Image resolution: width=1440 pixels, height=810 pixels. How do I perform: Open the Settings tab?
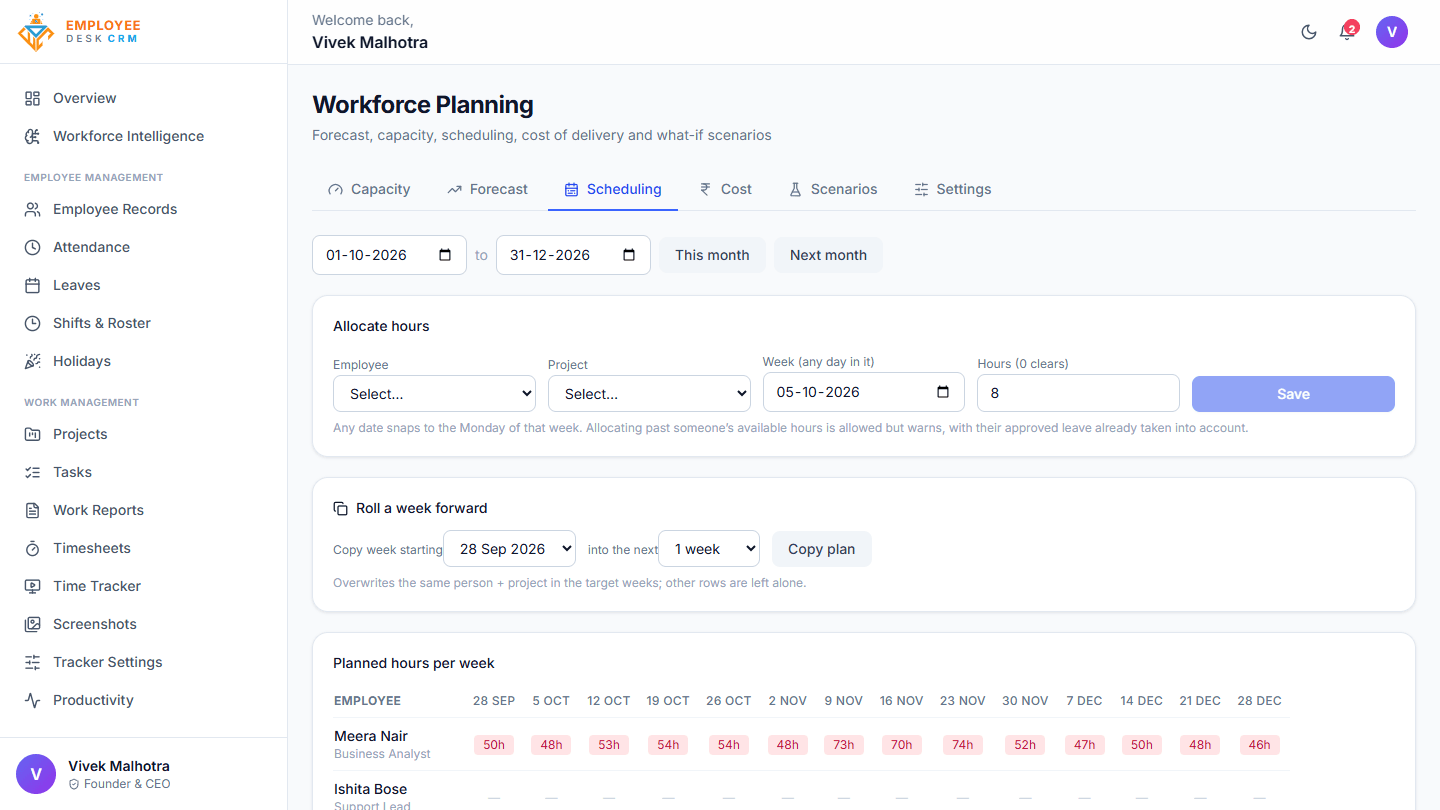click(953, 189)
